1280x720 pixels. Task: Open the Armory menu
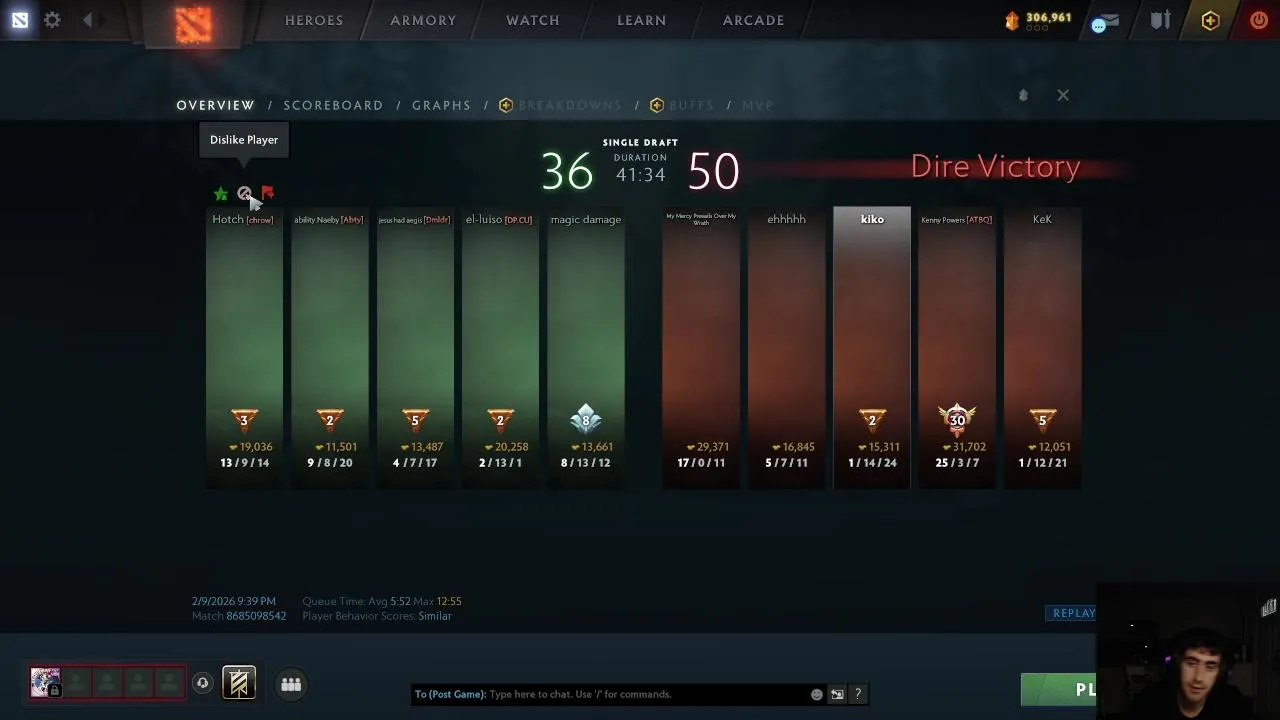click(423, 20)
